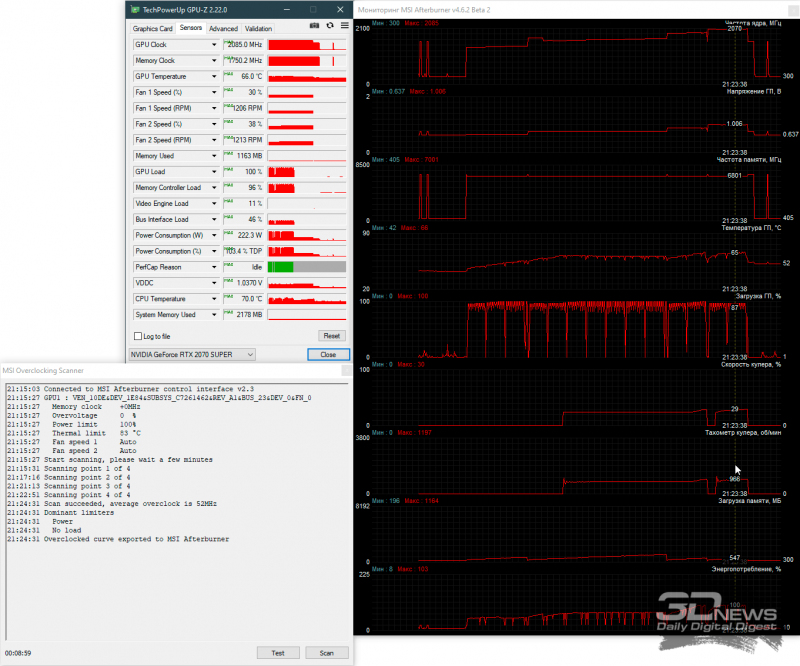Click the 'Scanning point 4 of 4' log line
The width and height of the screenshot is (800, 666).
tap(69, 495)
